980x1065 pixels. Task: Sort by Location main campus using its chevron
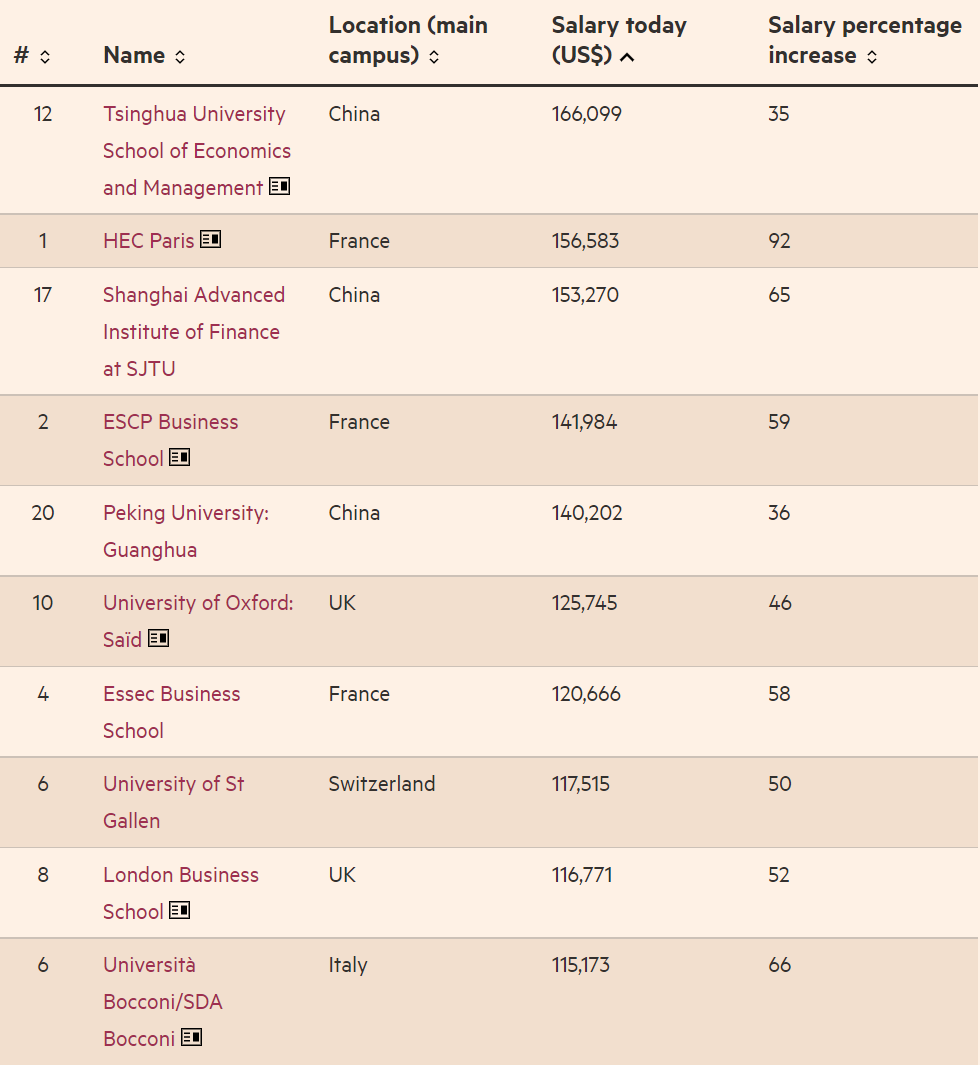434,56
